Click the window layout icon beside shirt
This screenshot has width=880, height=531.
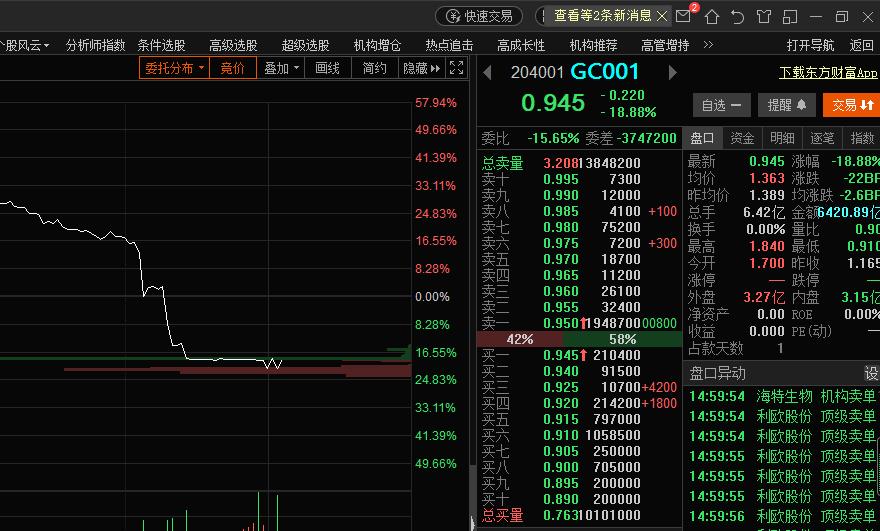[790, 17]
